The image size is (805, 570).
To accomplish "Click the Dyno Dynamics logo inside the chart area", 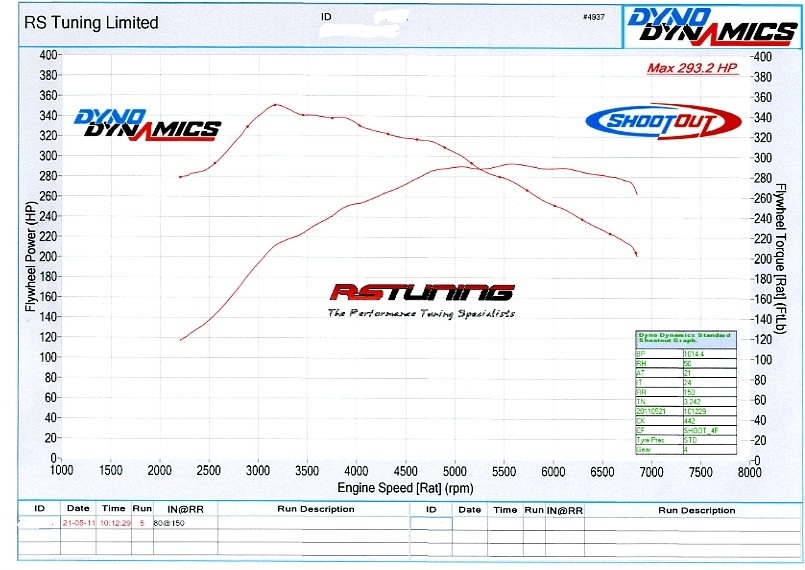I will [x=147, y=124].
